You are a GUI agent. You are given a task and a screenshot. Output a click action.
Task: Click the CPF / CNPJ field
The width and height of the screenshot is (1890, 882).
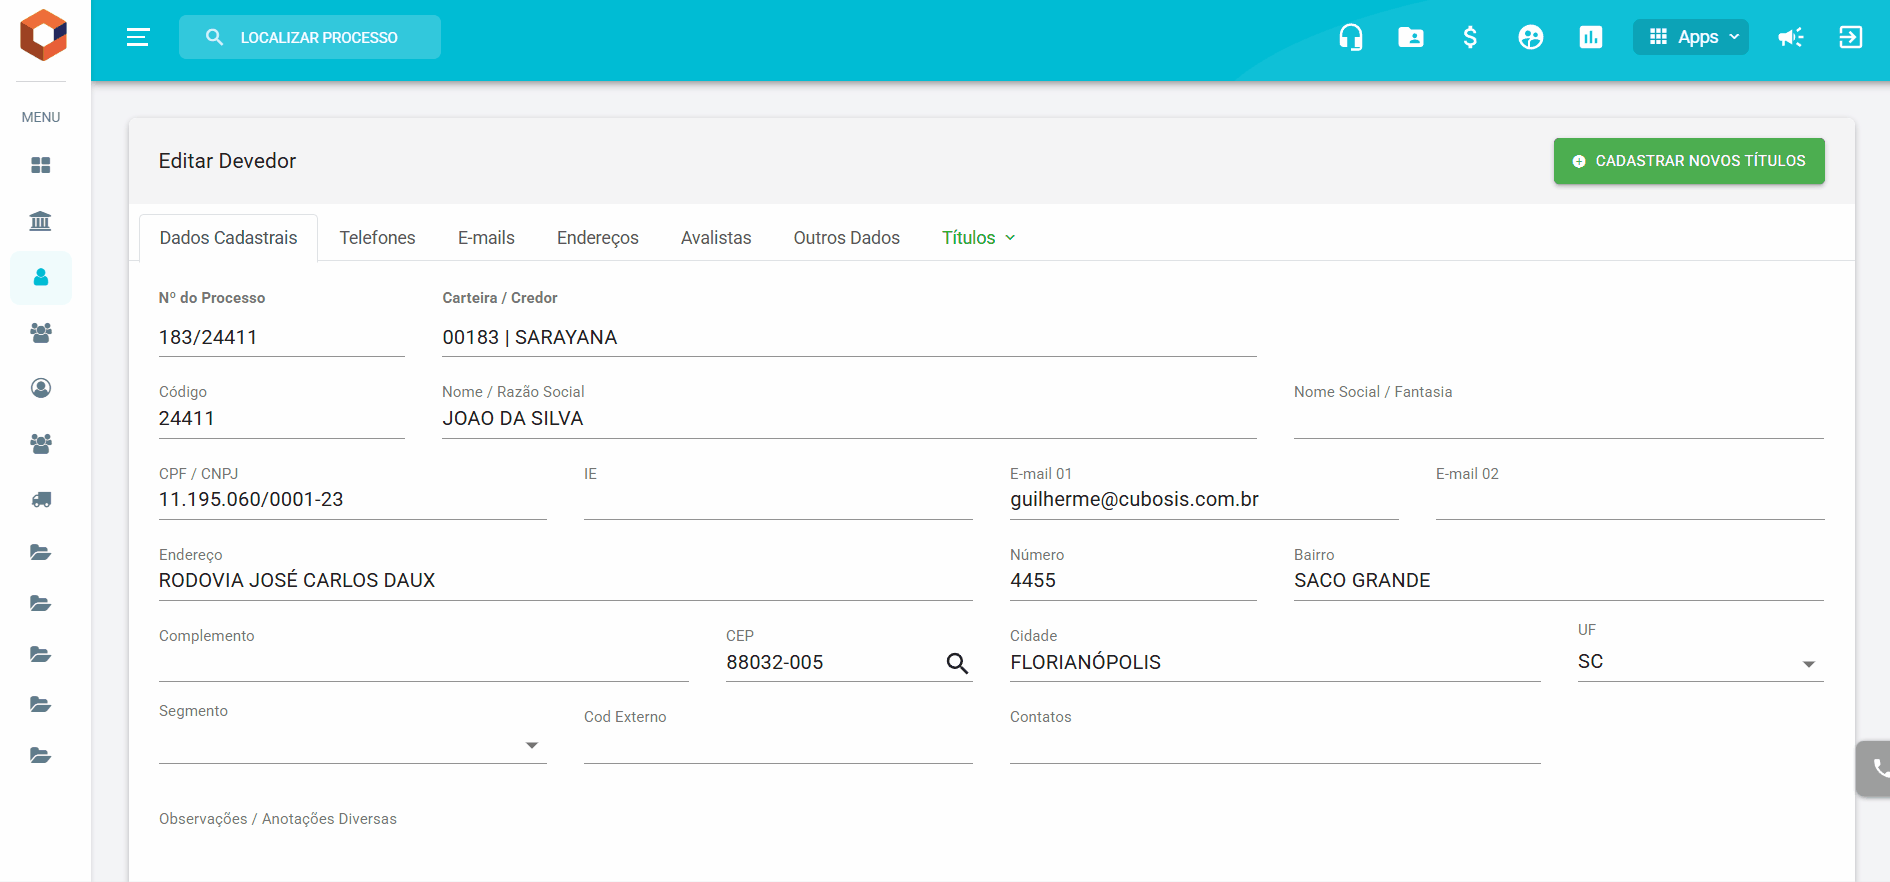(x=353, y=500)
